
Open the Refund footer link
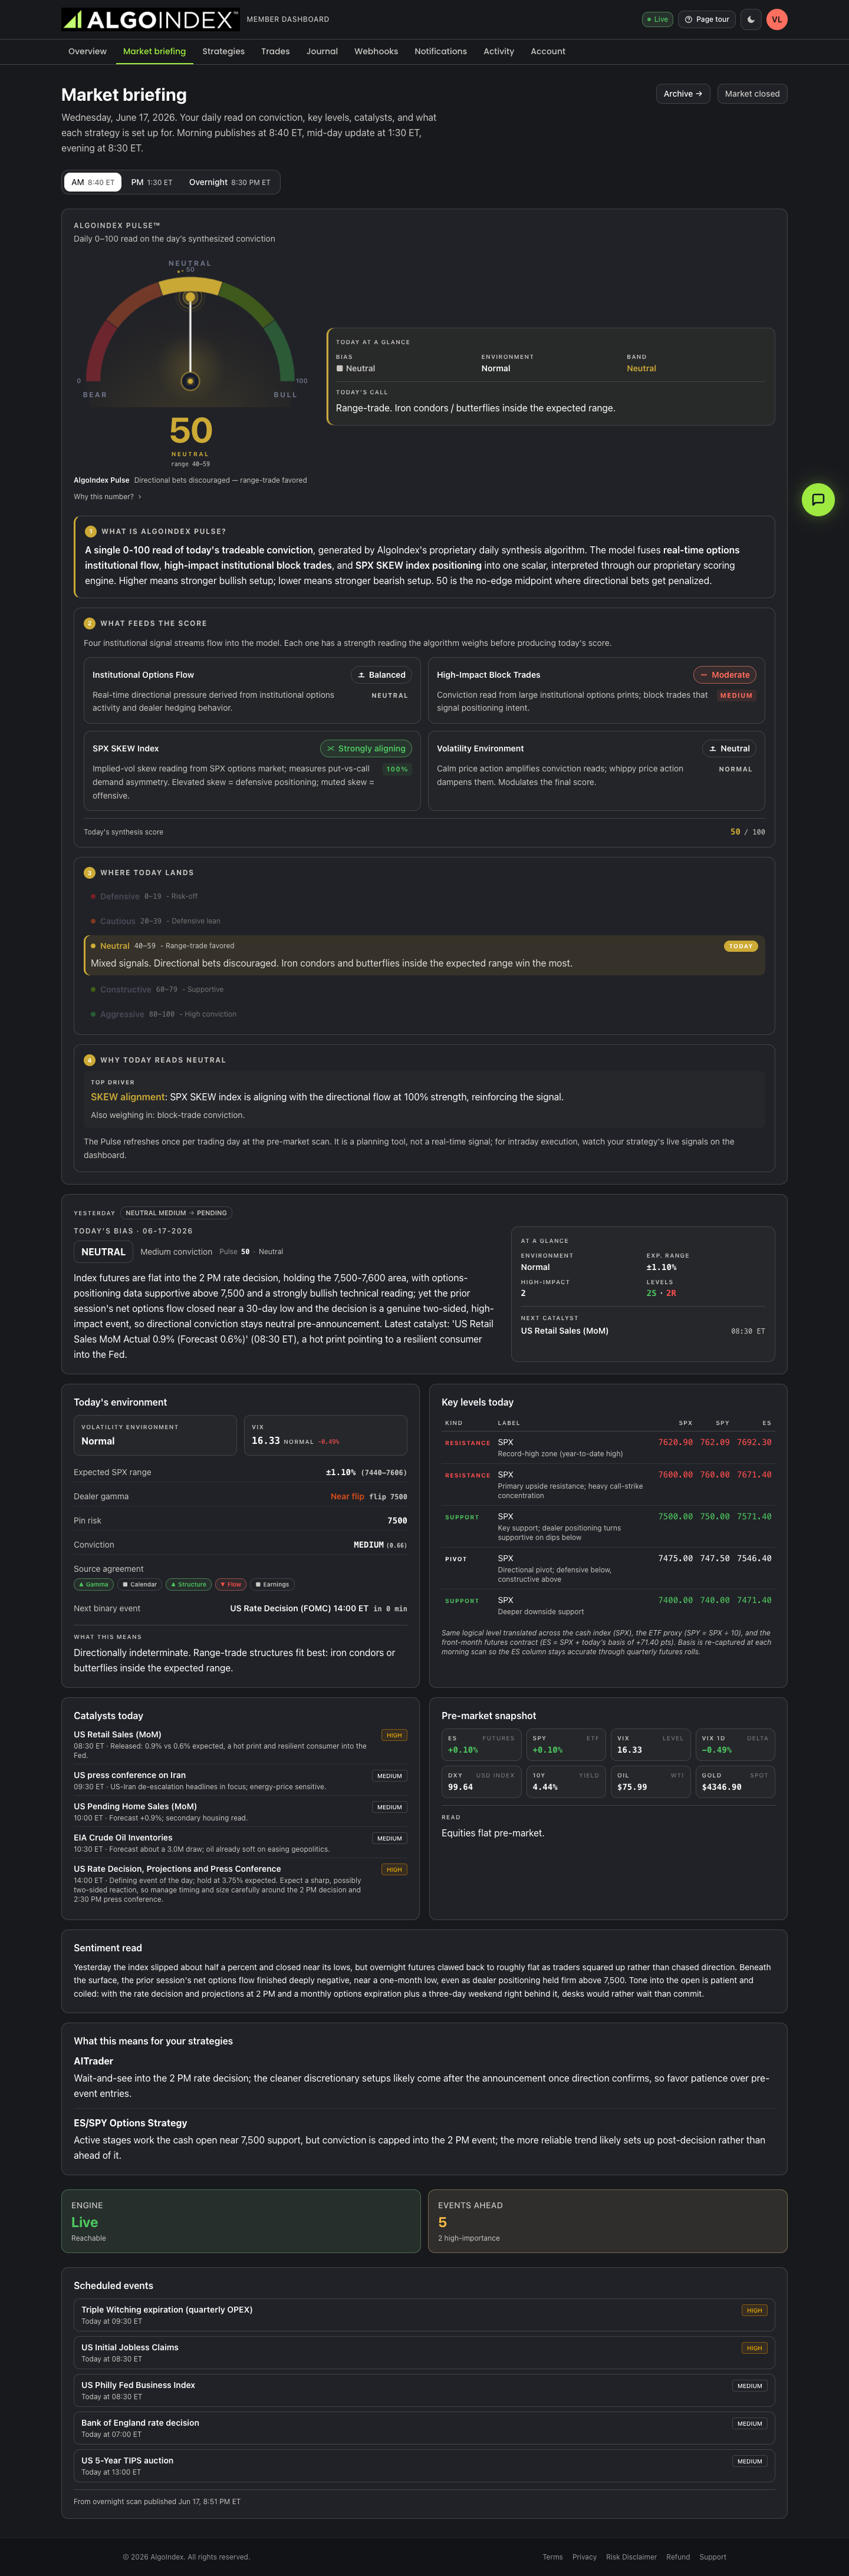click(678, 2557)
